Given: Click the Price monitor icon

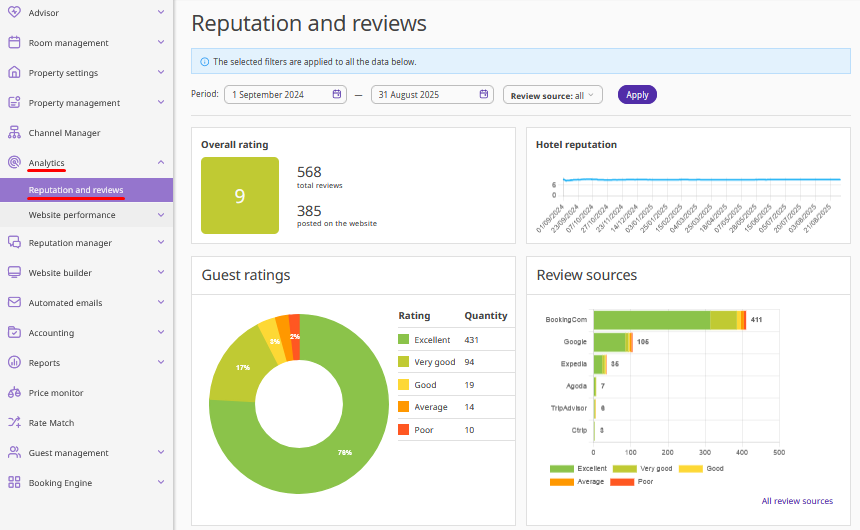Looking at the screenshot, I should (14, 393).
